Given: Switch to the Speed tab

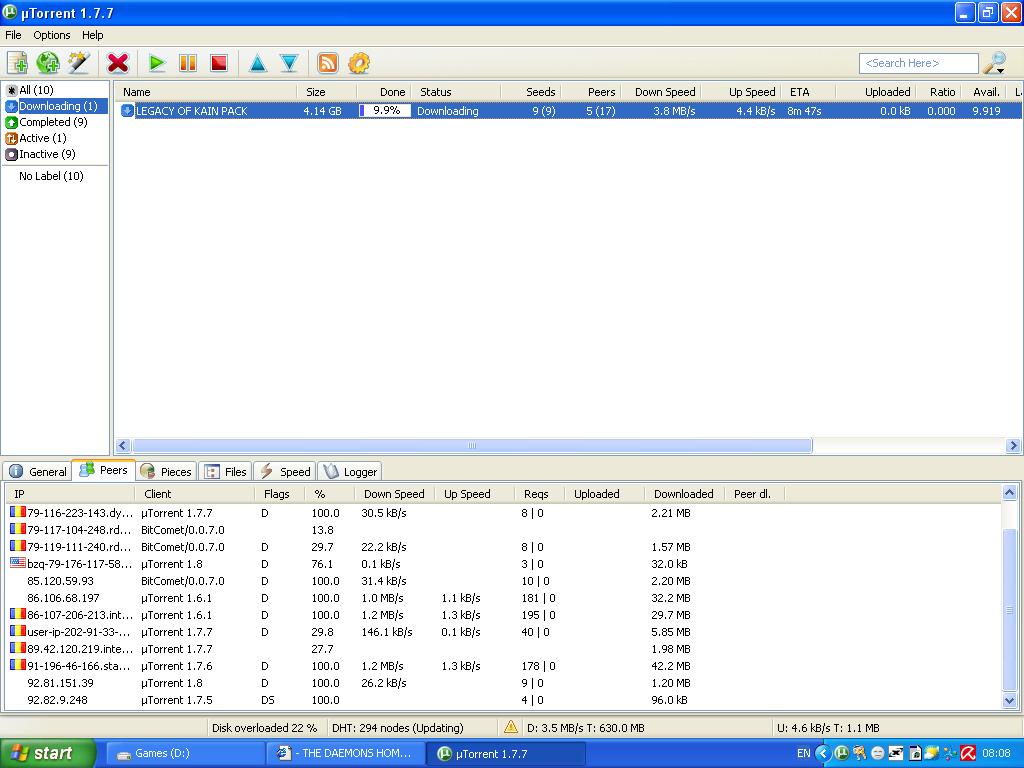Looking at the screenshot, I should click(x=285, y=472).
